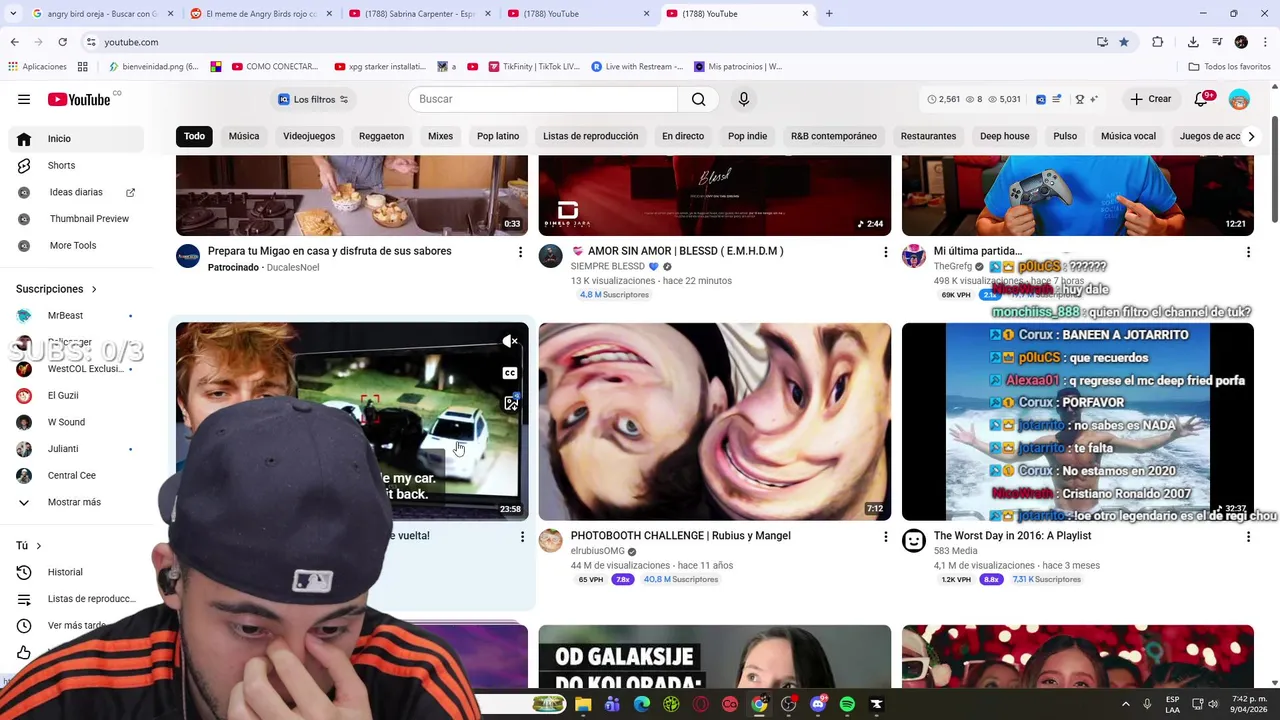The width and height of the screenshot is (1280, 720).
Task: Open Chrome downloads icon
Action: pos(1193,42)
